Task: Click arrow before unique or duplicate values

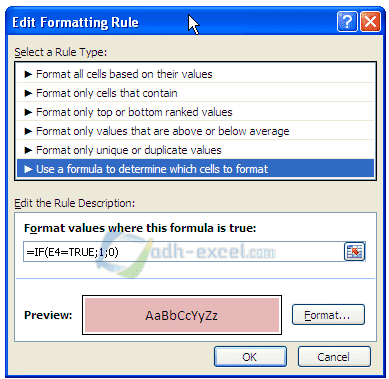Action: click(x=28, y=150)
